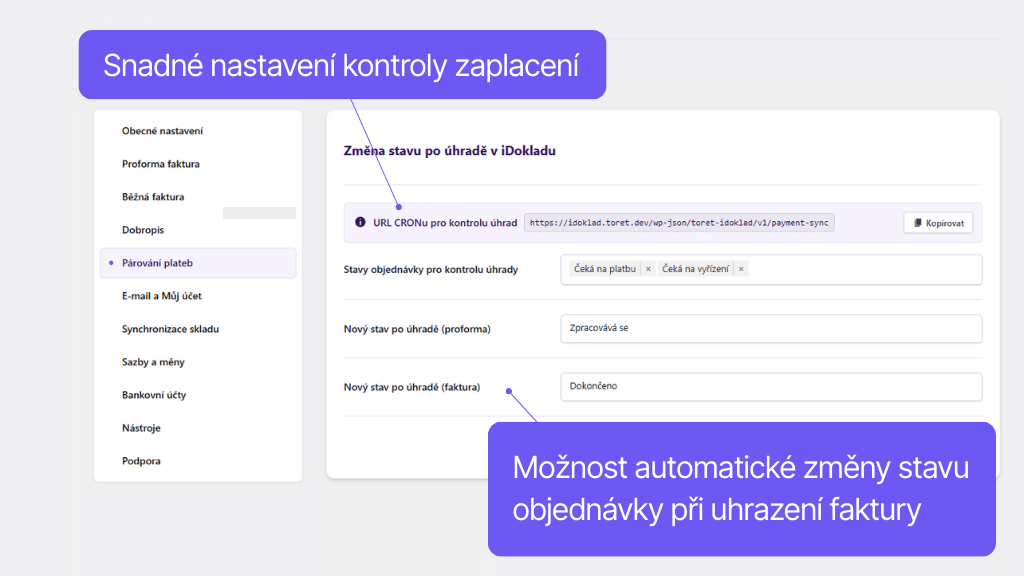The image size is (1024, 576).
Task: Select the "Párování plateb" menu item
Action: click(162, 263)
